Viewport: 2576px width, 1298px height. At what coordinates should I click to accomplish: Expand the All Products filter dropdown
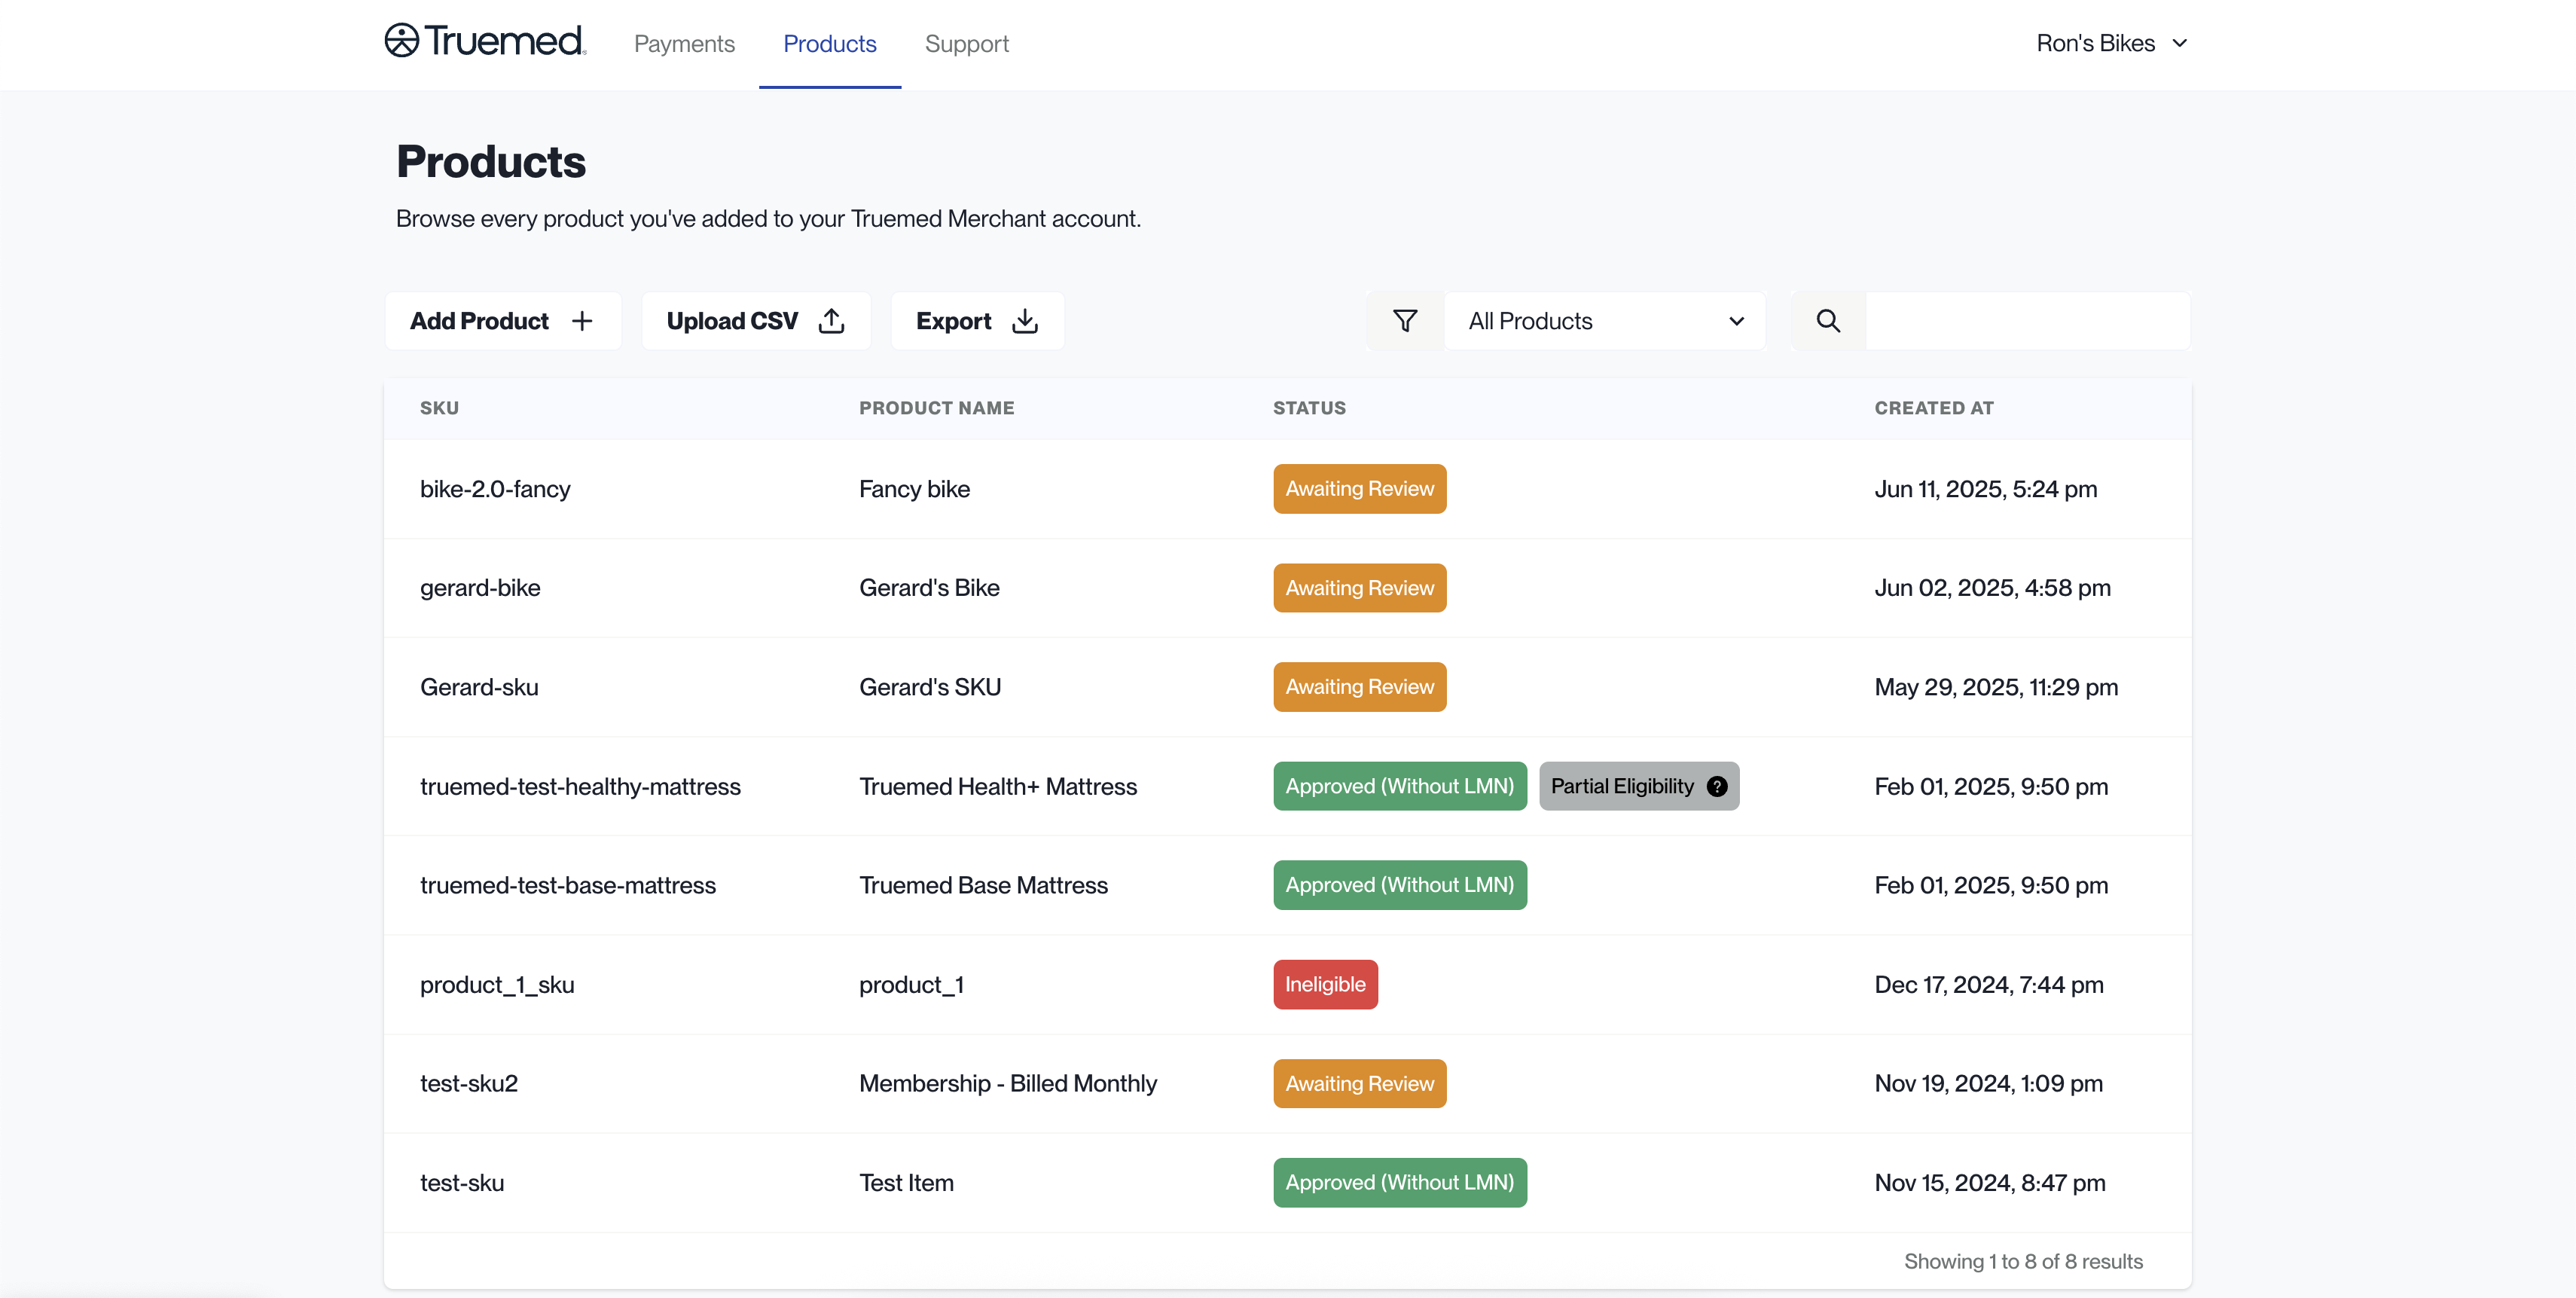click(x=1605, y=321)
